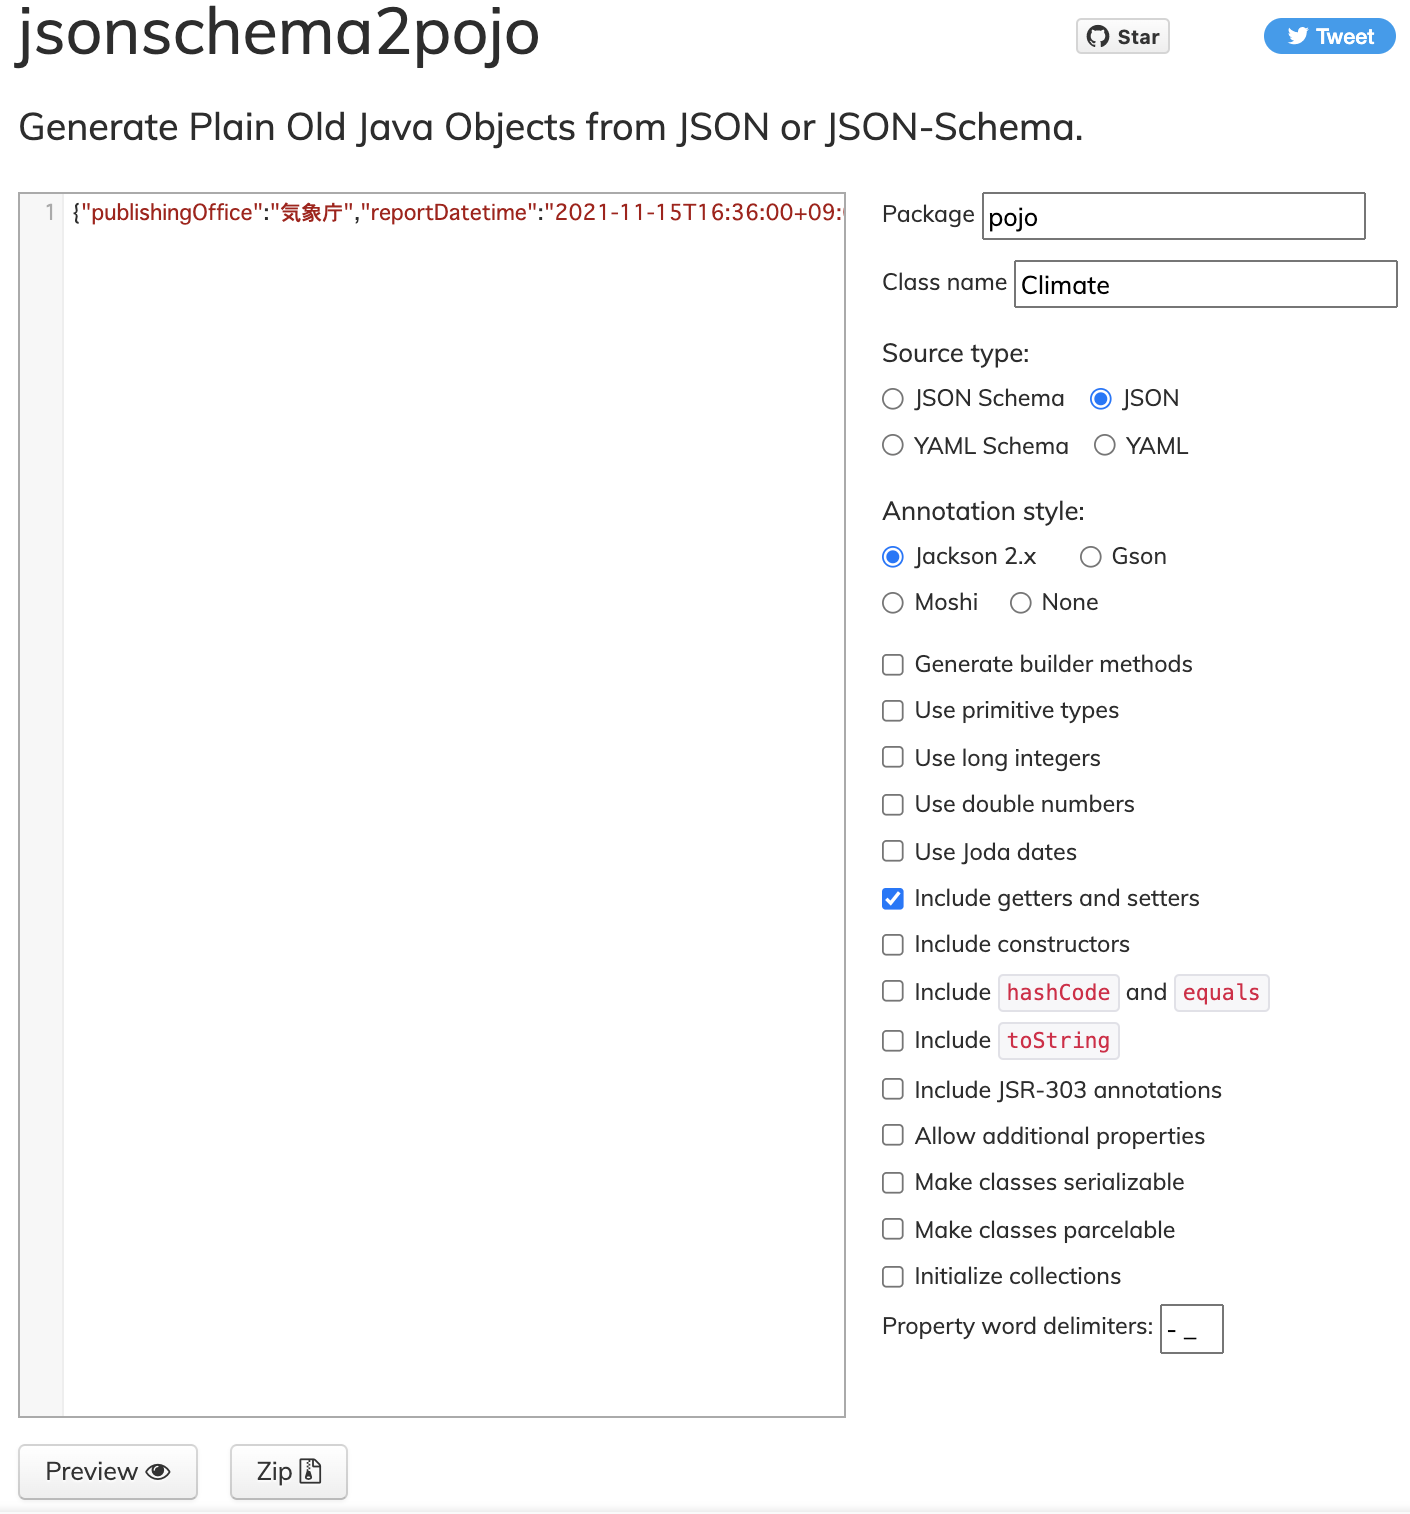Enable Make classes serializable
This screenshot has height=1514, width=1410.
892,1182
